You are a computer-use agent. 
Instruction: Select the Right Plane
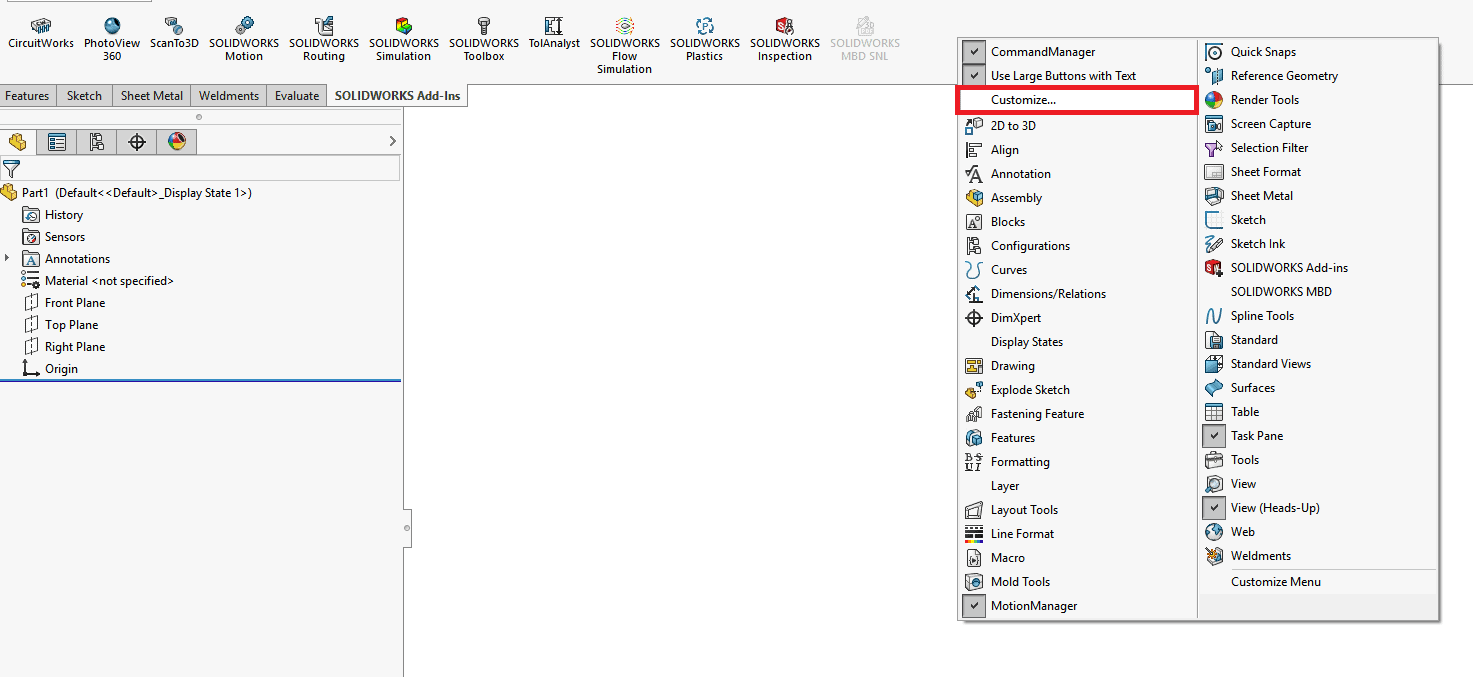click(x=63, y=347)
